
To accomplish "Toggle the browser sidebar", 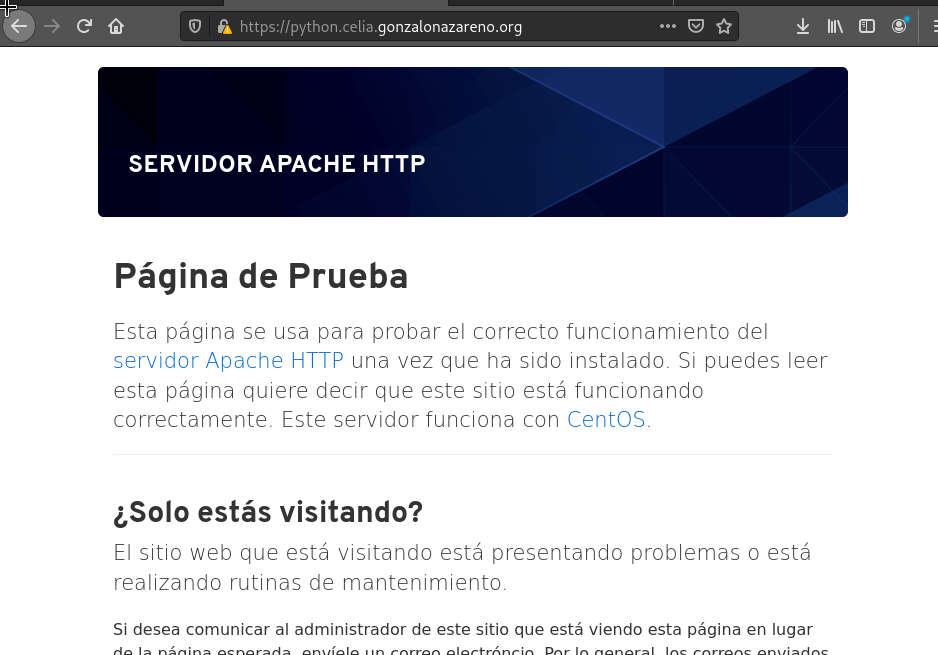I will [866, 26].
